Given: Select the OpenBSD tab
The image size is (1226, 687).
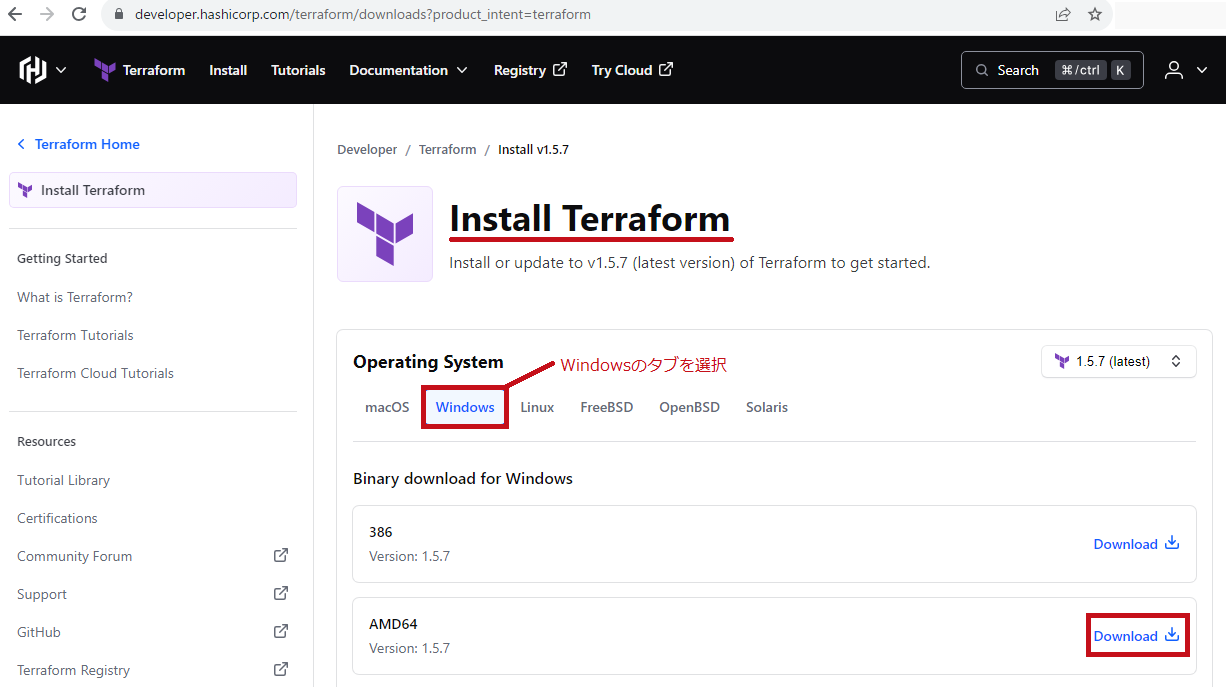Looking at the screenshot, I should point(689,407).
